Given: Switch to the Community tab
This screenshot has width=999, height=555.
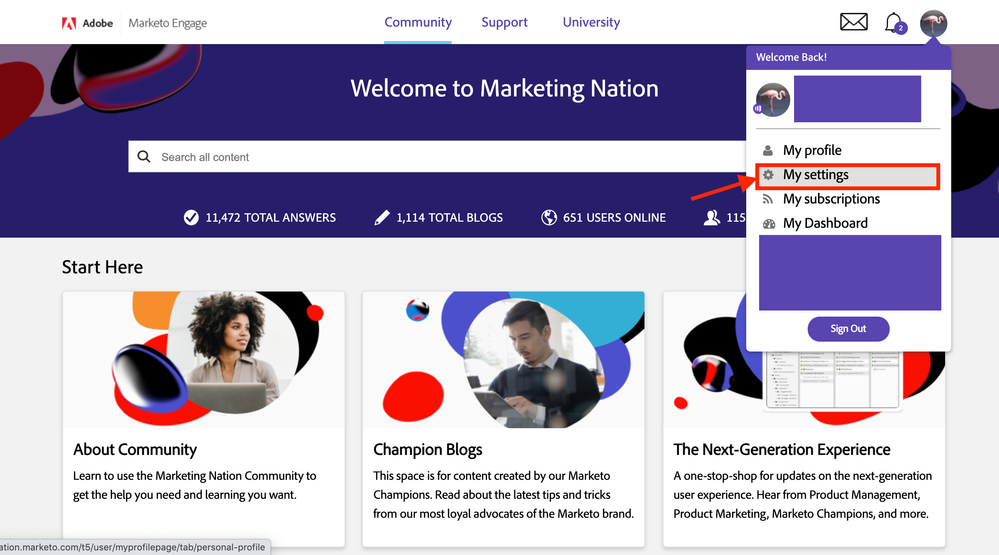Looking at the screenshot, I should 418,22.
